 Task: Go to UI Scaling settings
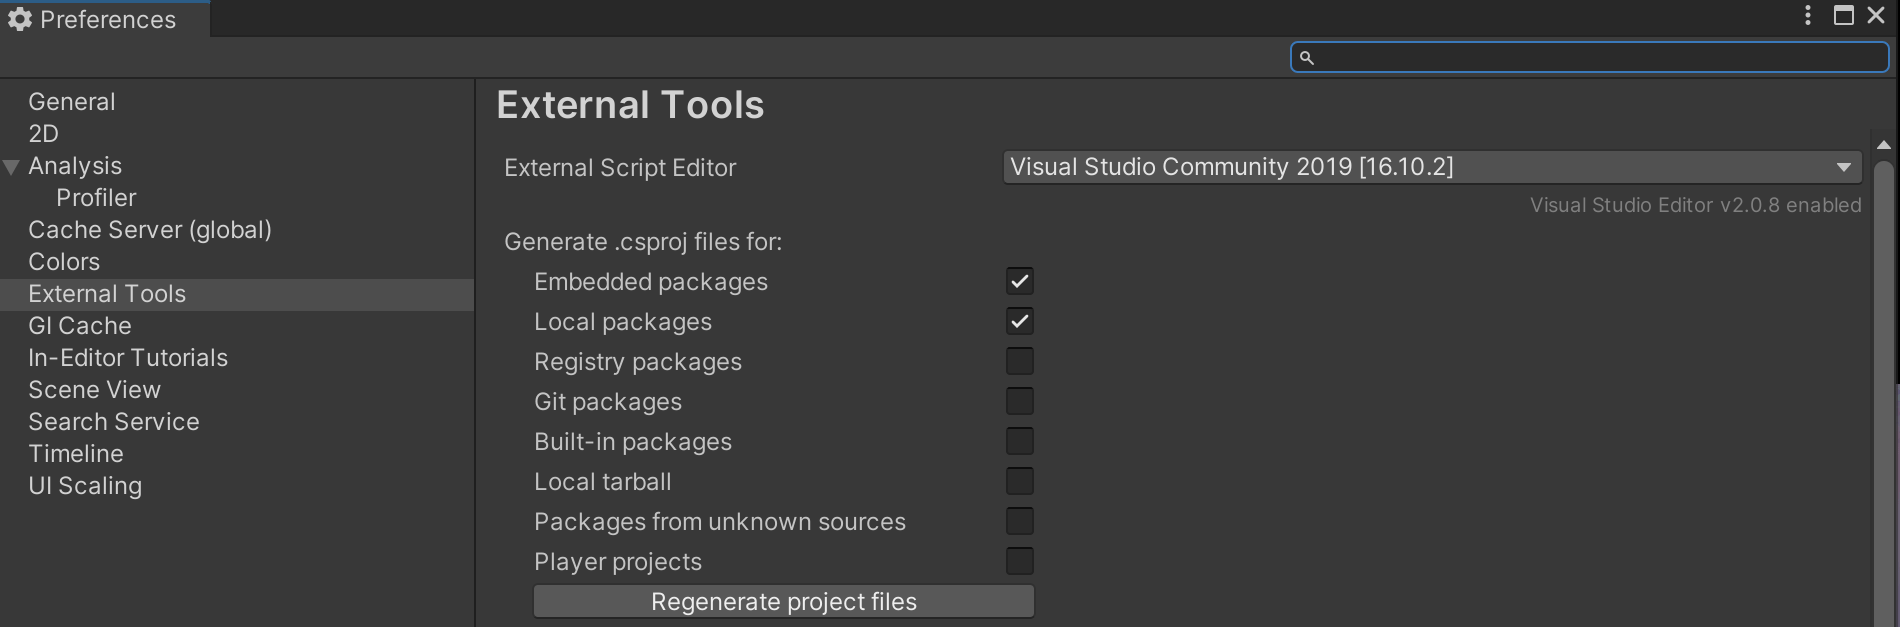point(85,486)
